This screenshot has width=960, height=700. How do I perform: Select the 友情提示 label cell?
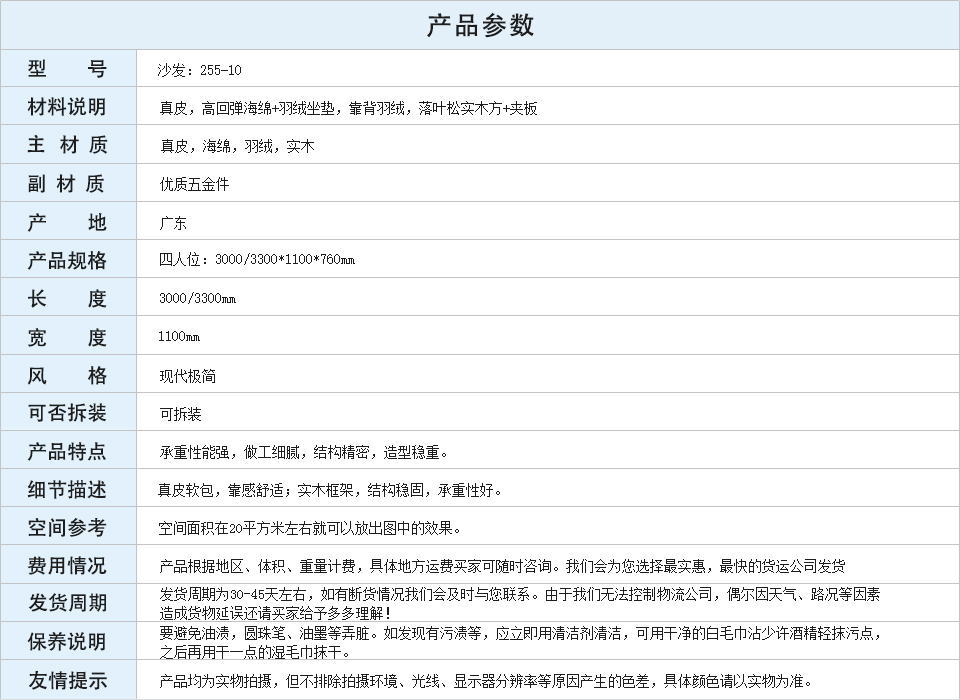[68, 679]
